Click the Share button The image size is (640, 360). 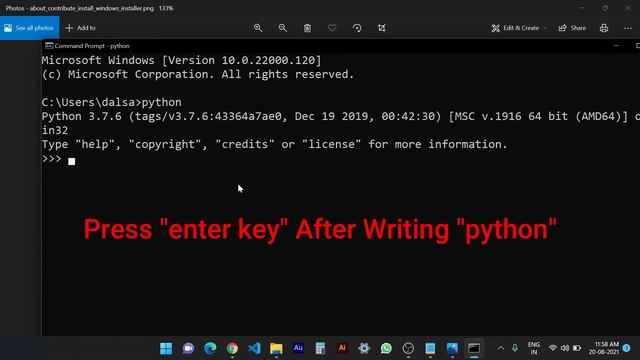tap(573, 28)
